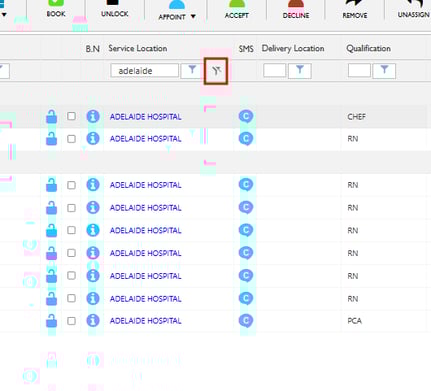The width and height of the screenshot is (431, 391).
Task: Click padlock in RN row directly above PCA
Action: click(x=51, y=299)
